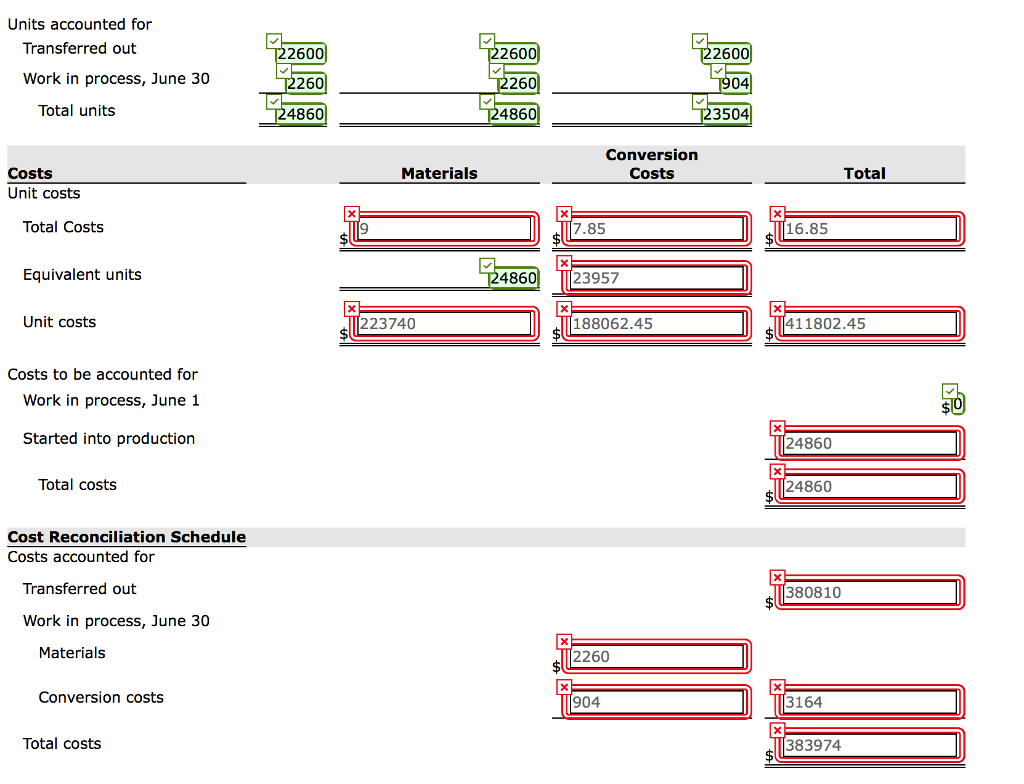Select the Total unit cost field showing 16.85
This screenshot has height=784, width=1024.
870,229
